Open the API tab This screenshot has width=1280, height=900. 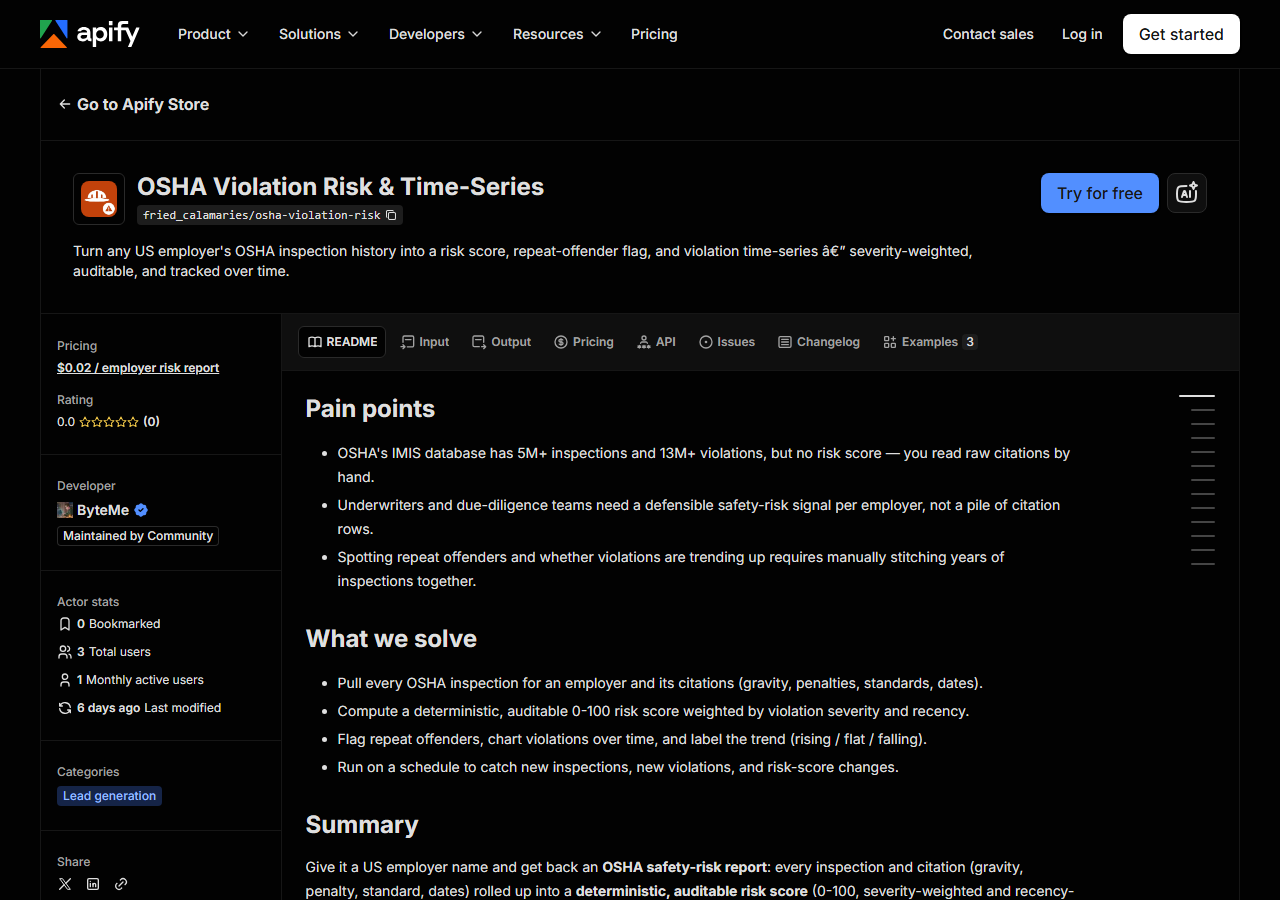tap(657, 342)
